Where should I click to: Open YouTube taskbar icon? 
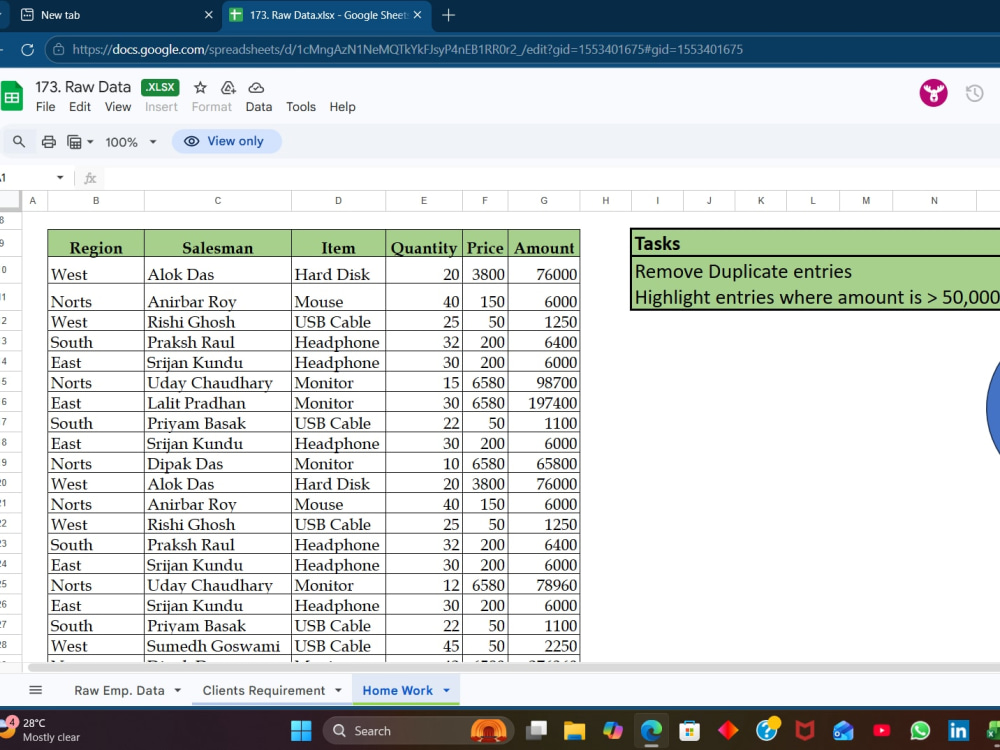point(882,731)
